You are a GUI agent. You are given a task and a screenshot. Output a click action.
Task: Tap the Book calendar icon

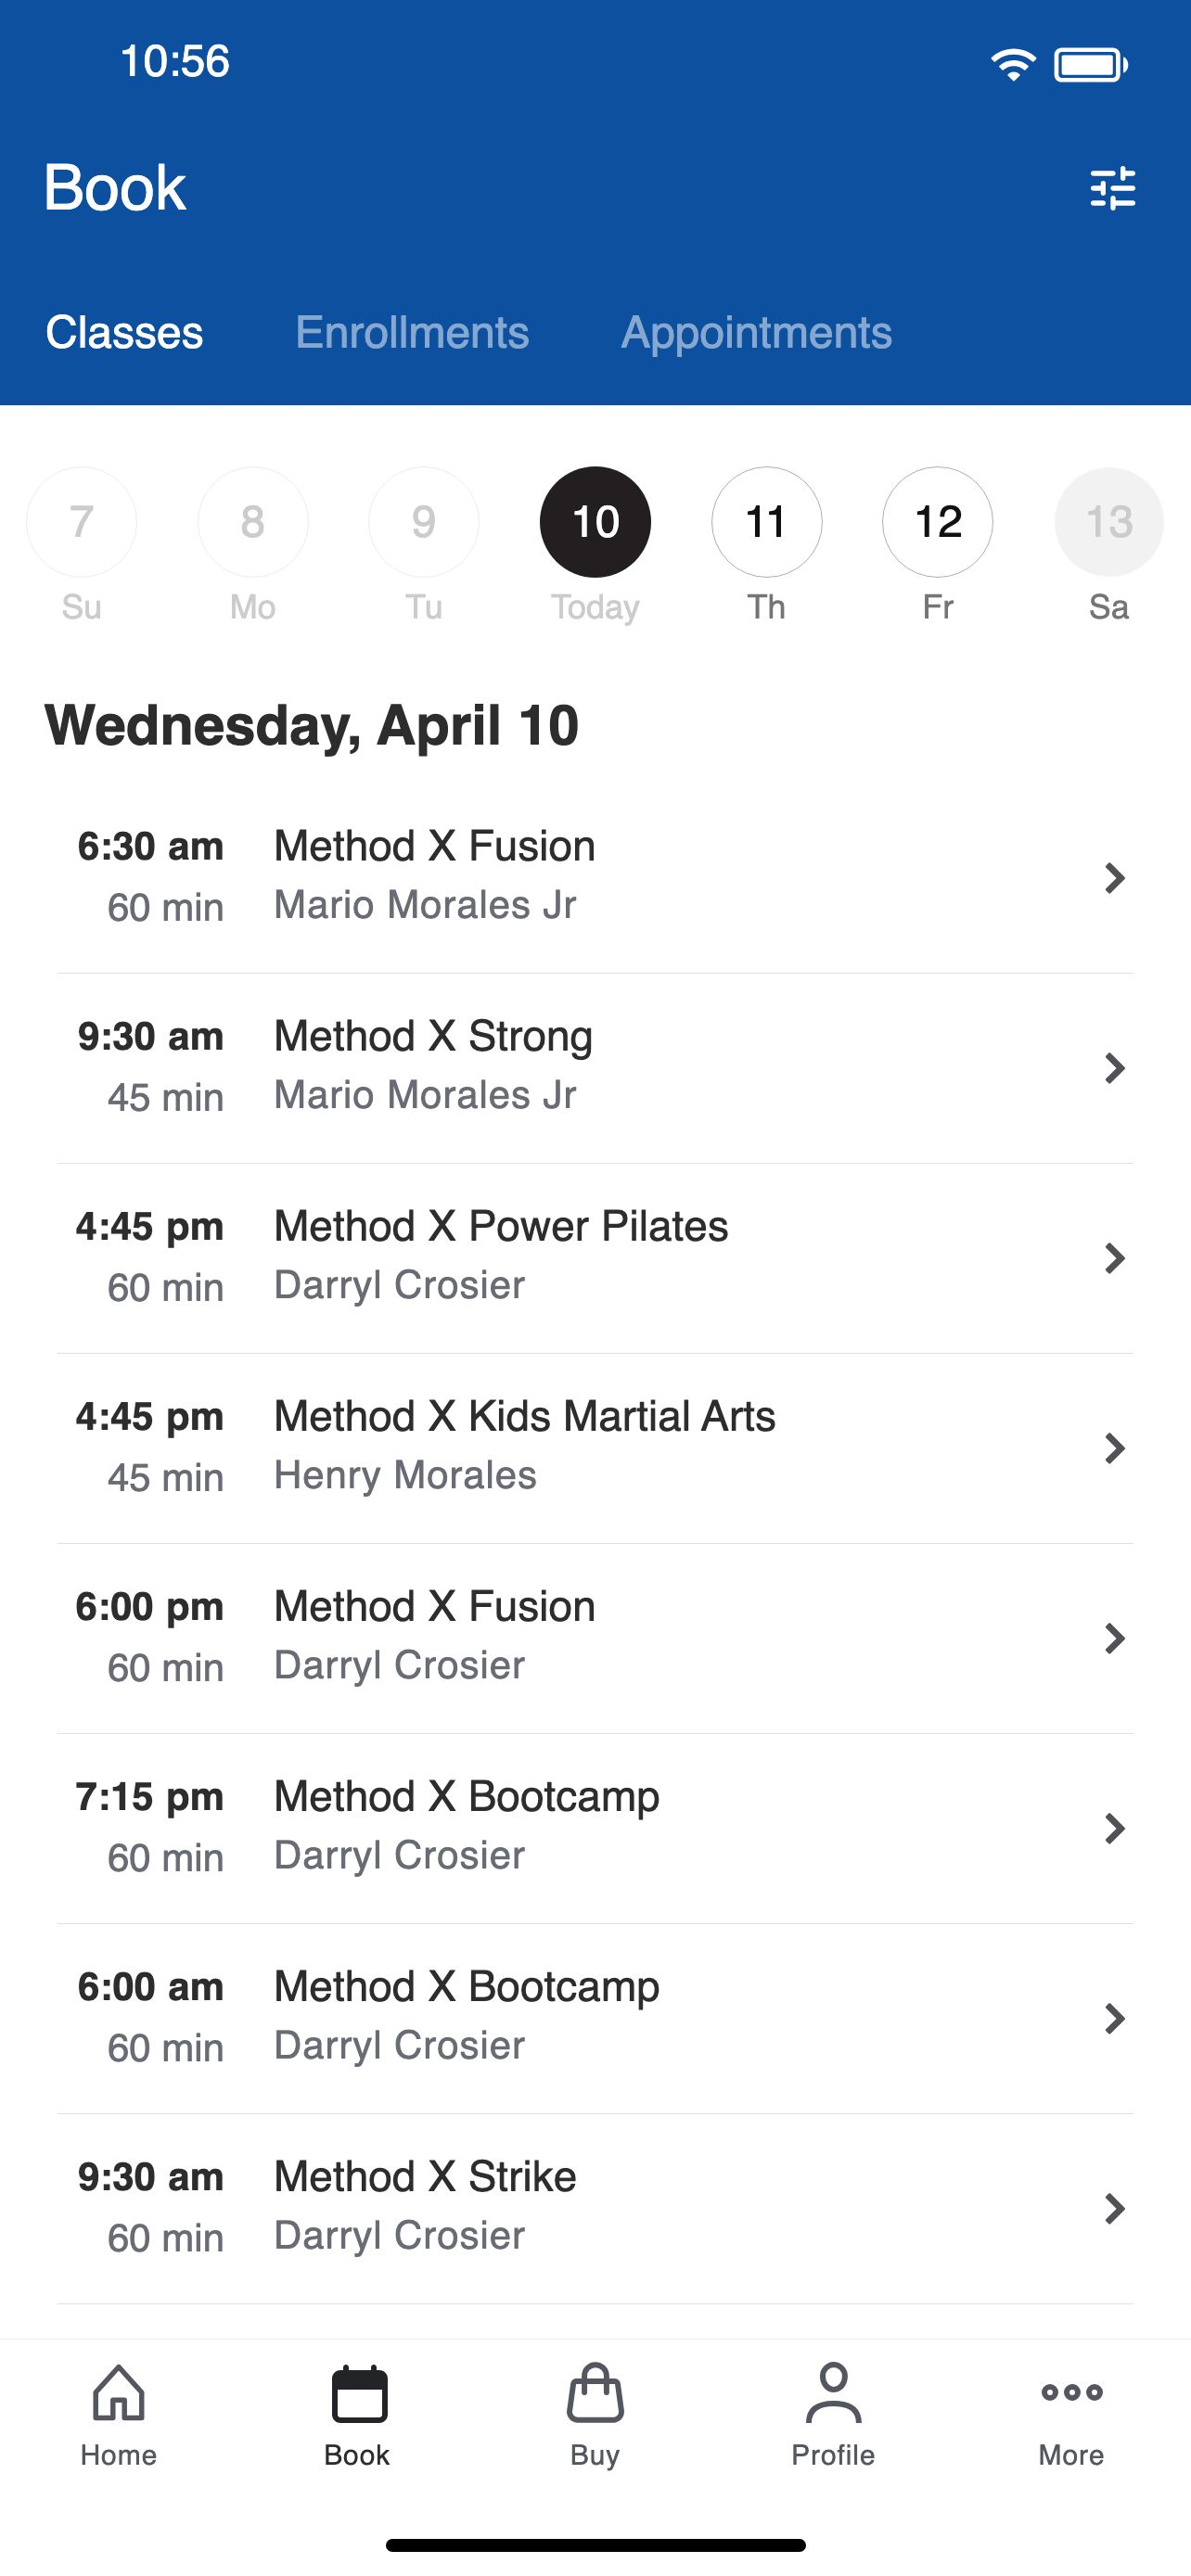358,2393
